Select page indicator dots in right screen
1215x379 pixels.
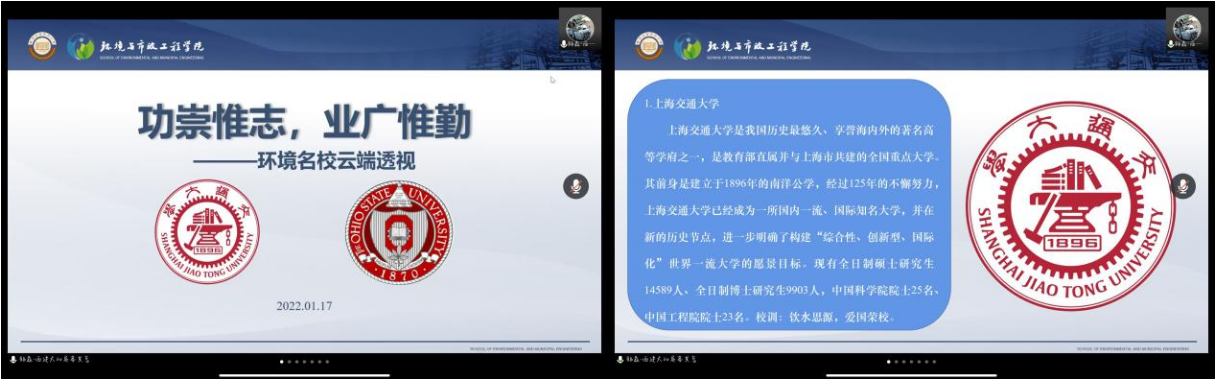911,362
